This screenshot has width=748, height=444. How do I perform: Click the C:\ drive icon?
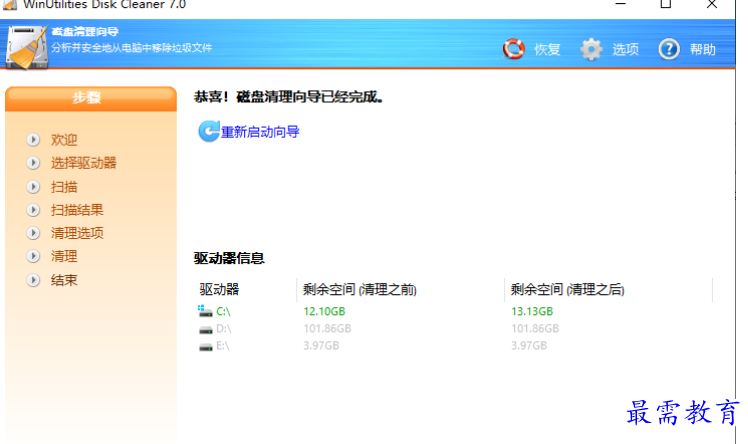click(x=205, y=311)
